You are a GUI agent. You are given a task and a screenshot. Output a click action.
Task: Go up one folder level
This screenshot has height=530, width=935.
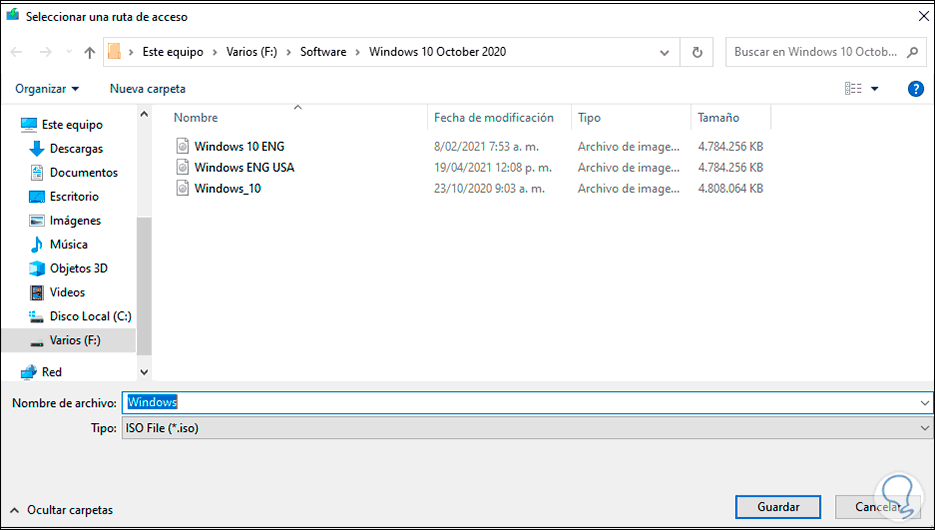point(89,52)
